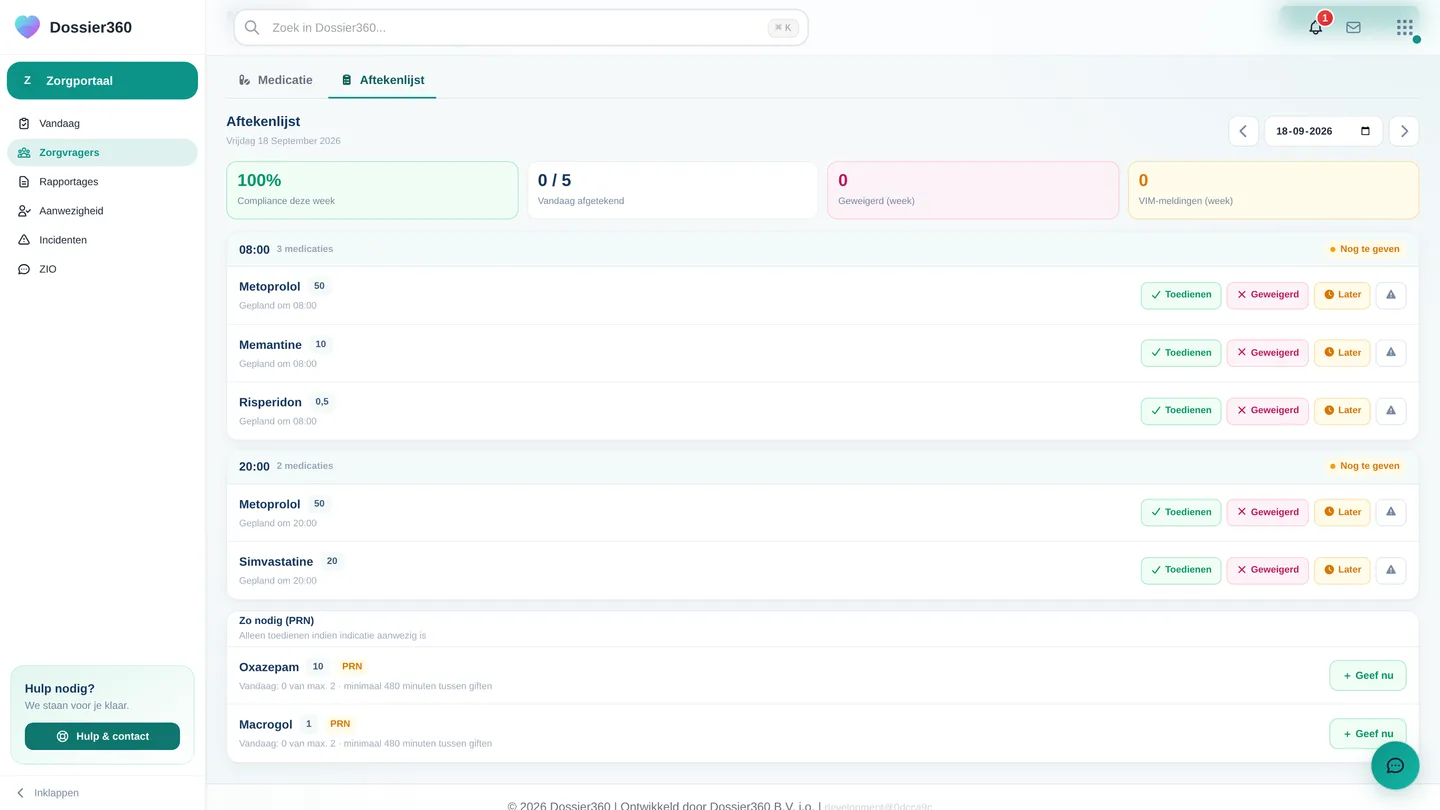Open the chat bubble widget
The image size is (1440, 810).
1395,766
